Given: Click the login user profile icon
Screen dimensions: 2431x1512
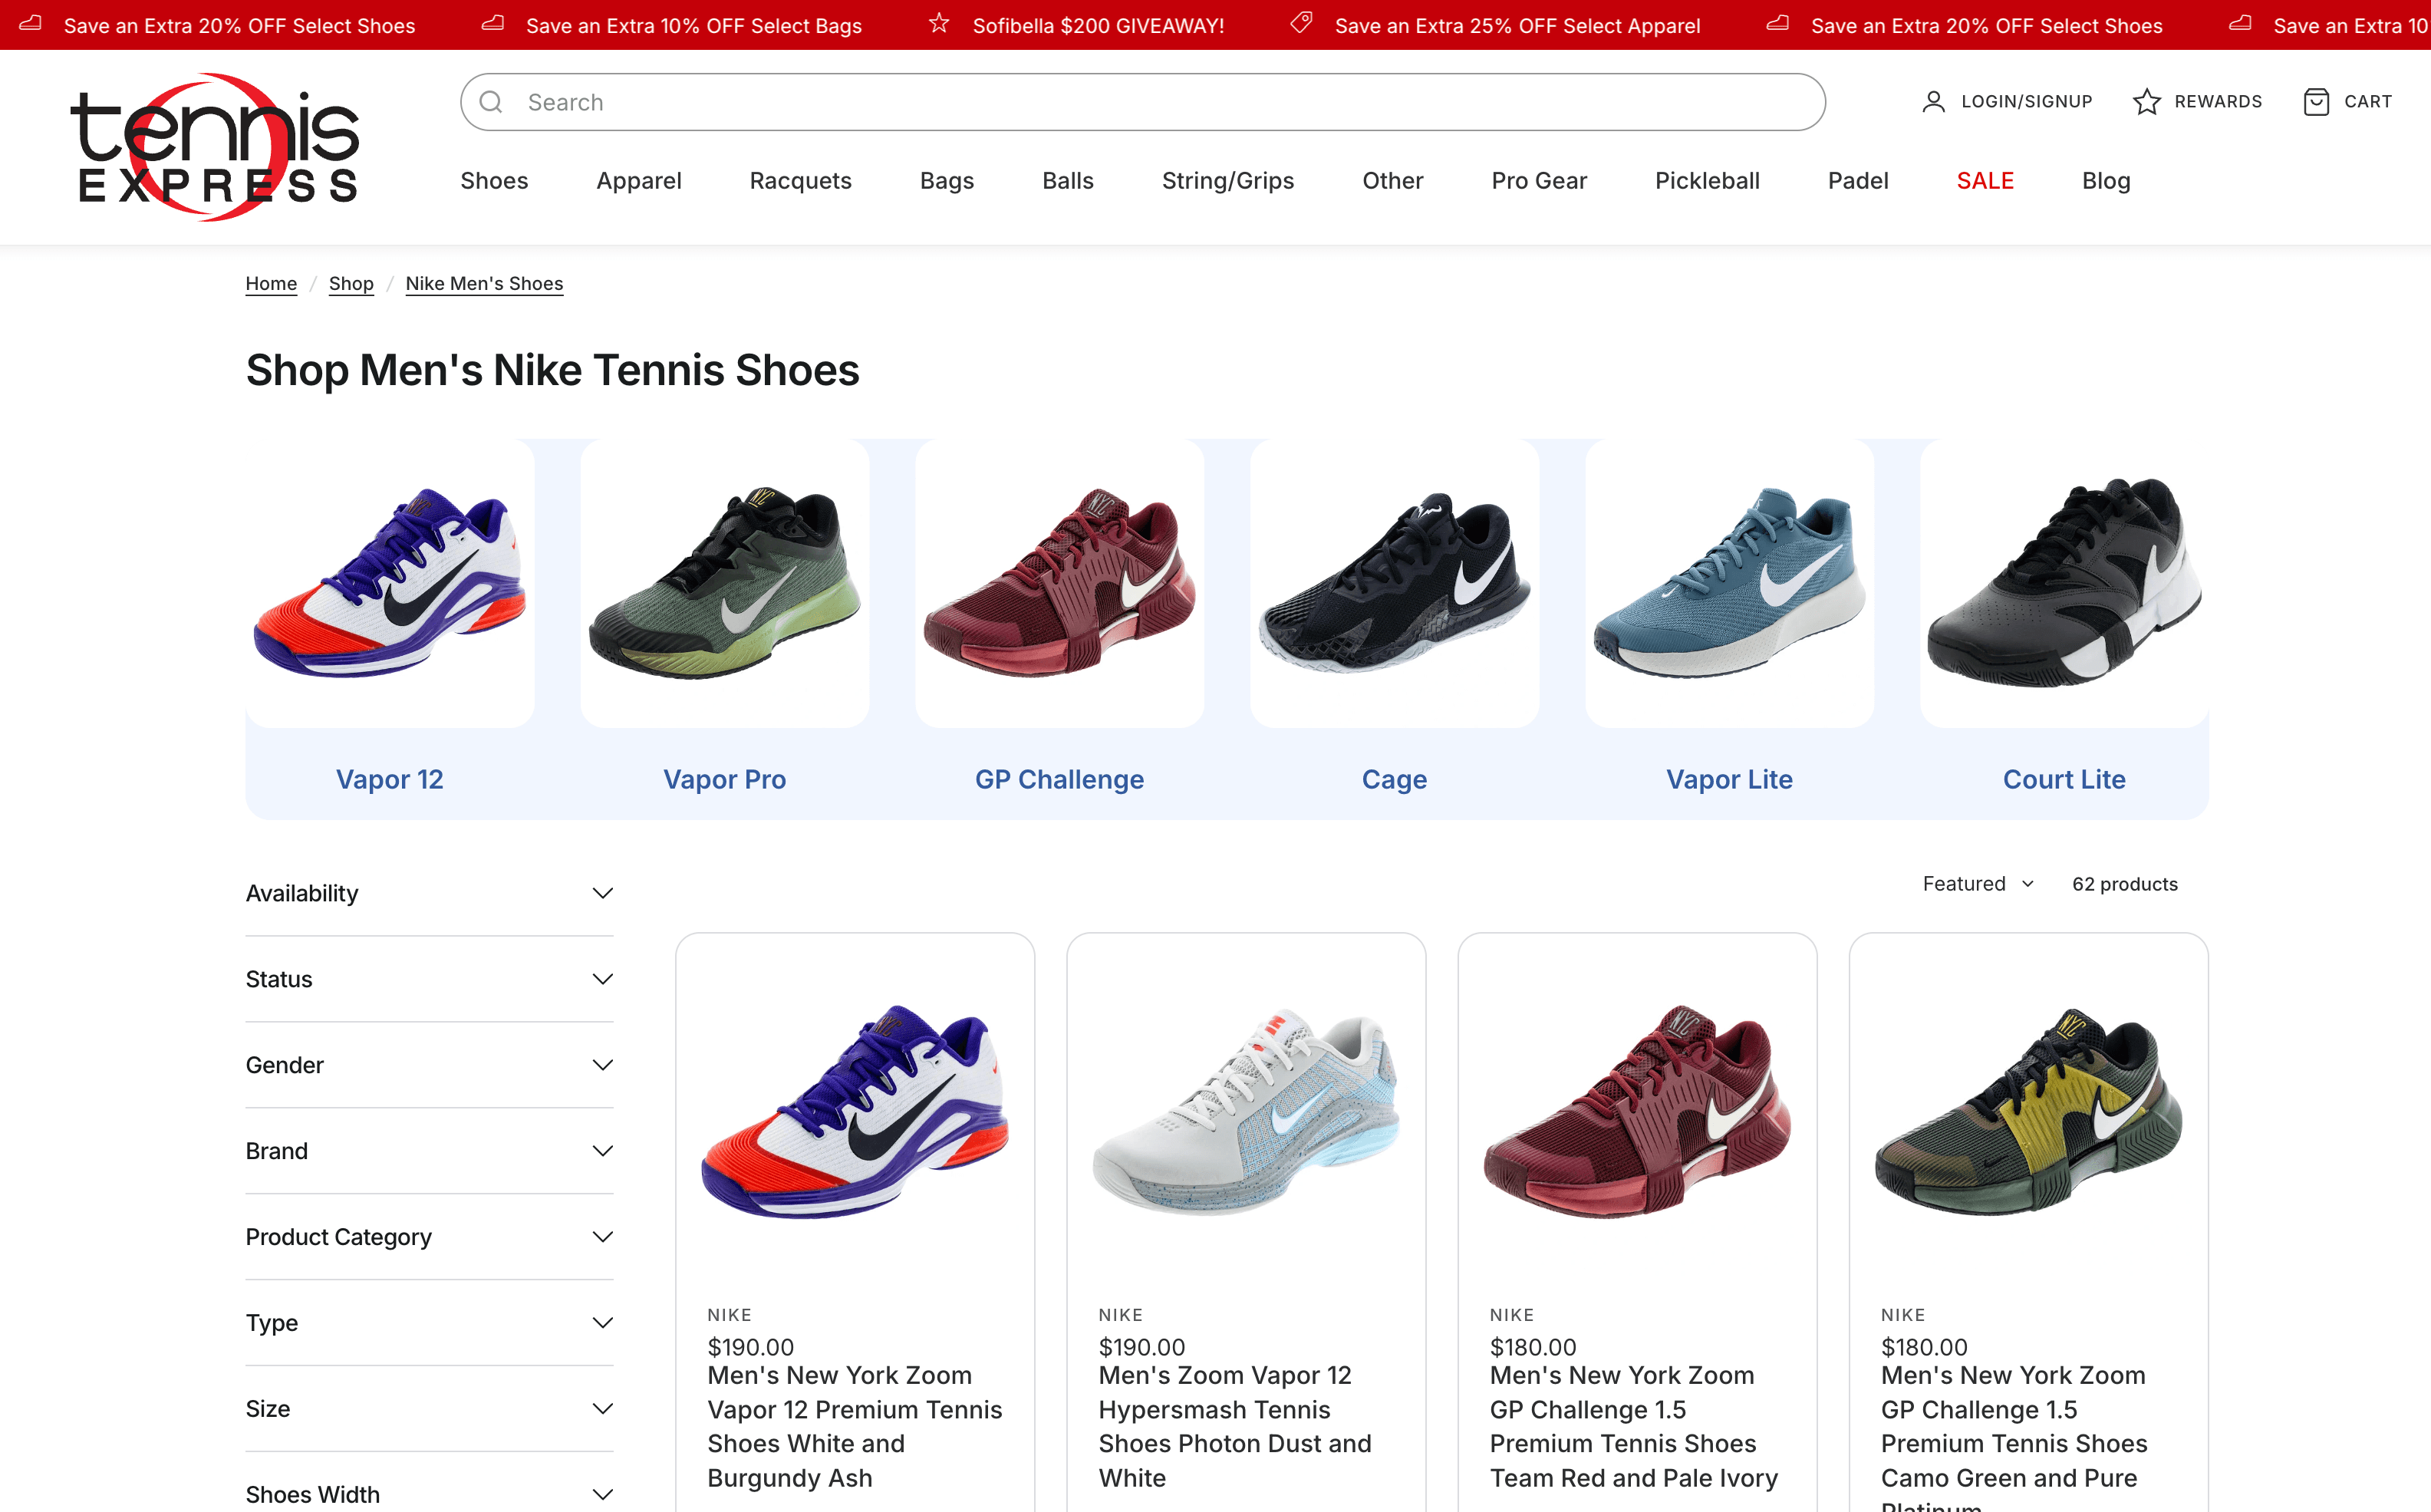Looking at the screenshot, I should [x=1933, y=102].
